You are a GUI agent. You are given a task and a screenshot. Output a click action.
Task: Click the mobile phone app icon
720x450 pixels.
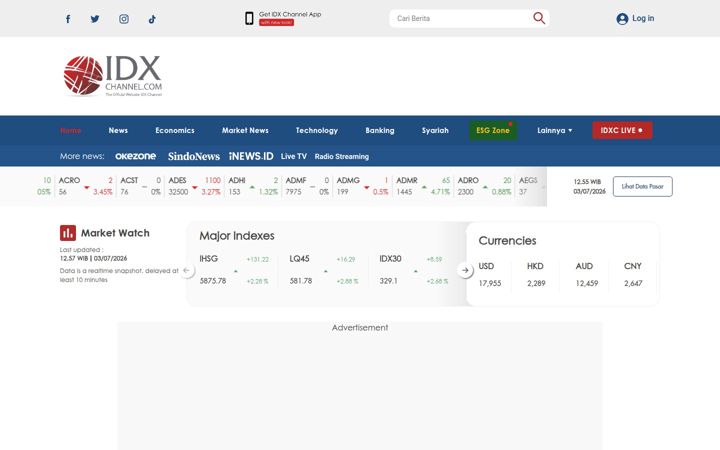pos(249,18)
